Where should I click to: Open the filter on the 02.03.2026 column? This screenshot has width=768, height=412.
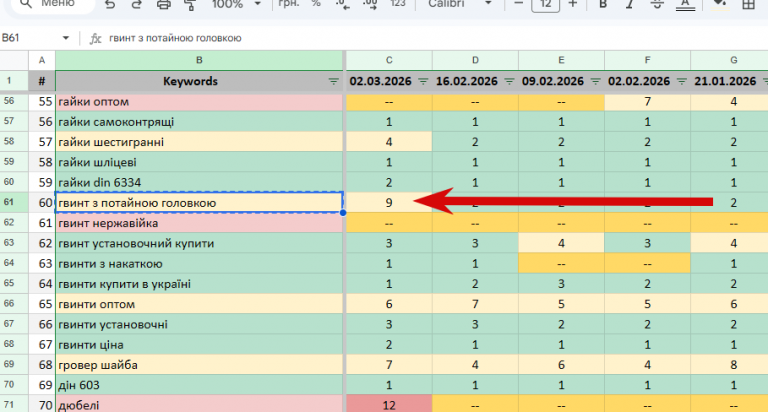click(423, 81)
